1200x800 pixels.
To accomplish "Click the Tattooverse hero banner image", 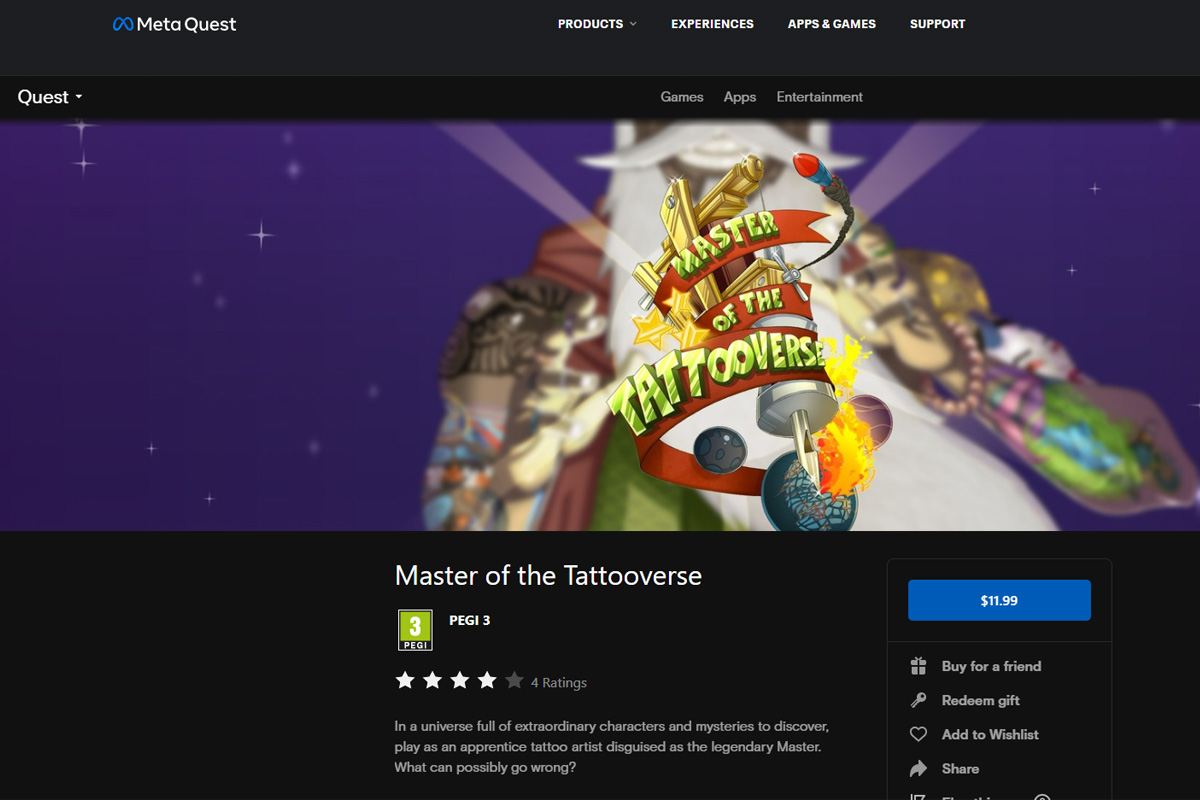I will (600, 325).
